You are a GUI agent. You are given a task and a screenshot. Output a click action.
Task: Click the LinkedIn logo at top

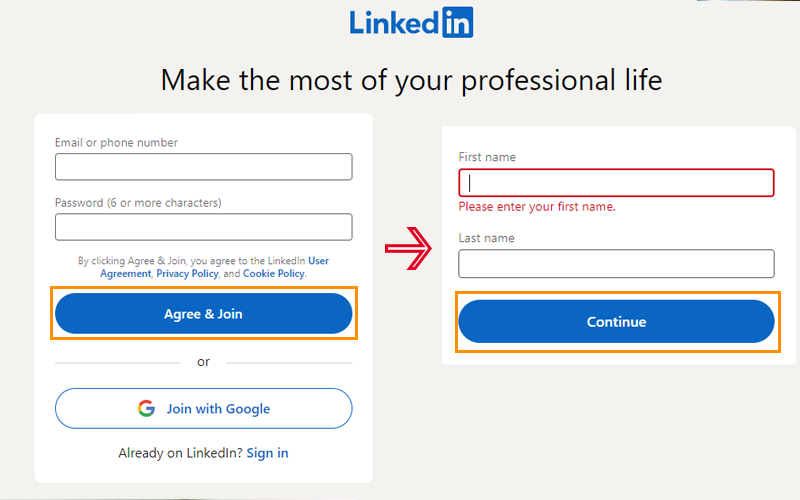[x=411, y=23]
